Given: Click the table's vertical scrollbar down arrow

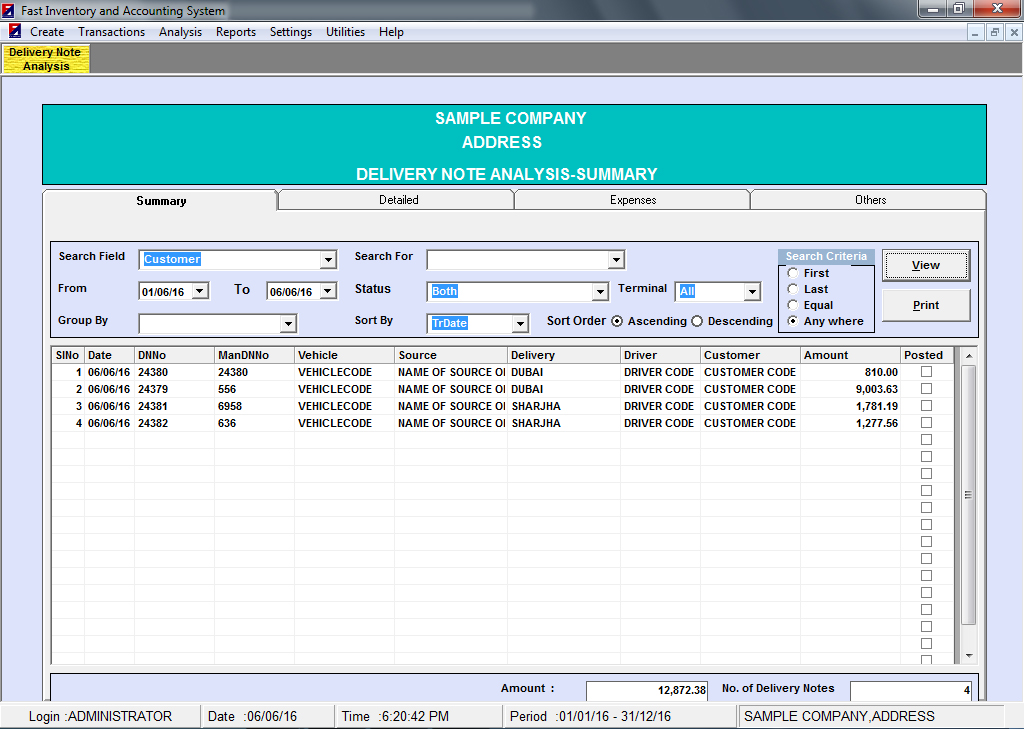Looking at the screenshot, I should 968,656.
